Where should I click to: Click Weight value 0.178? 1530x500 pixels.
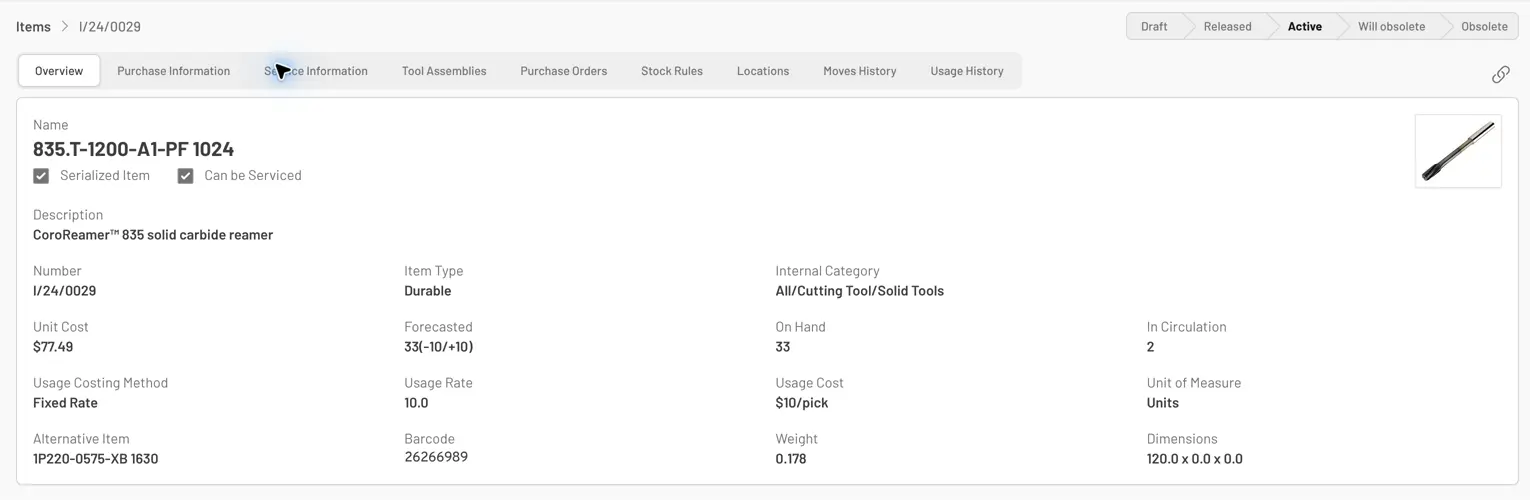point(791,459)
